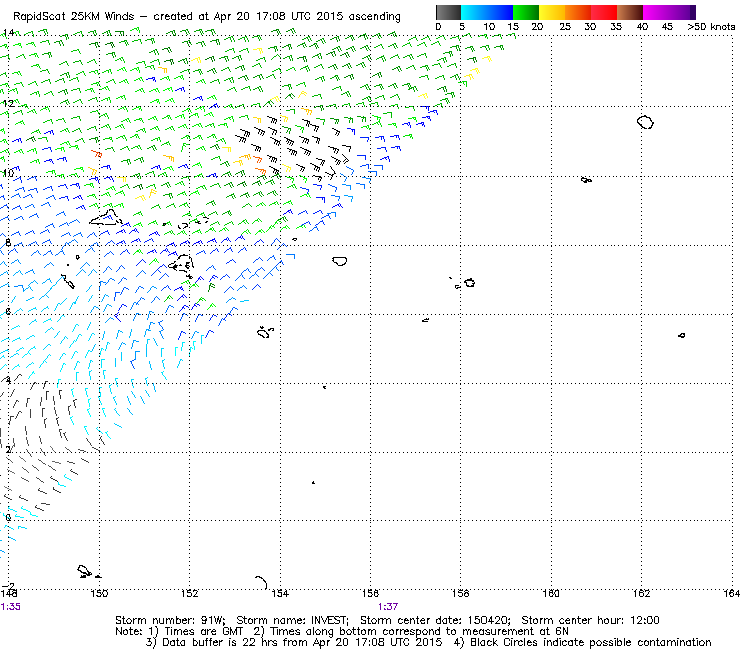Click the 160 longitude axis label

click(551, 593)
